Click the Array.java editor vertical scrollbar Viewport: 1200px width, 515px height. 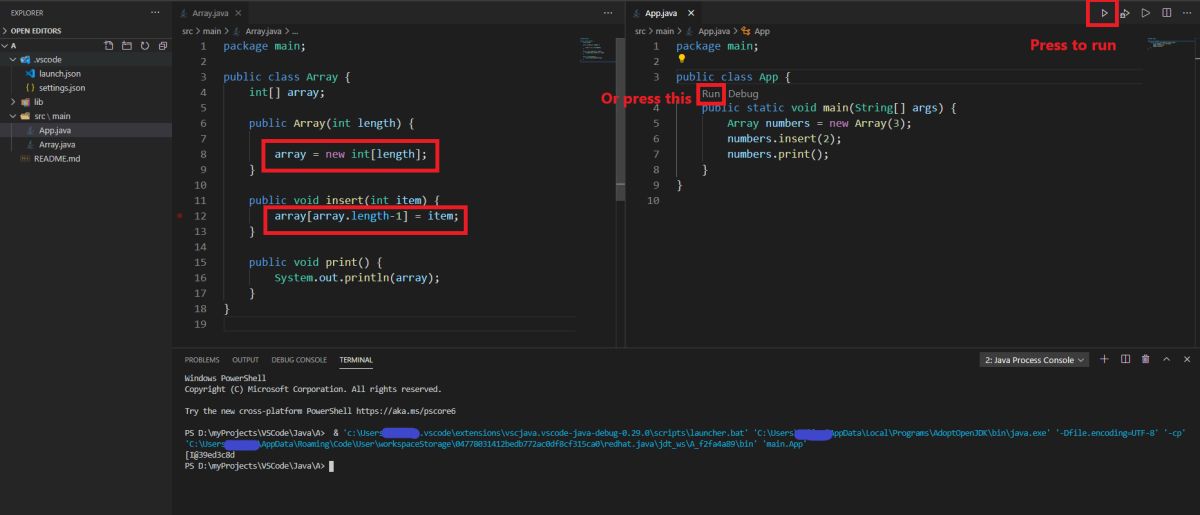tap(620, 120)
